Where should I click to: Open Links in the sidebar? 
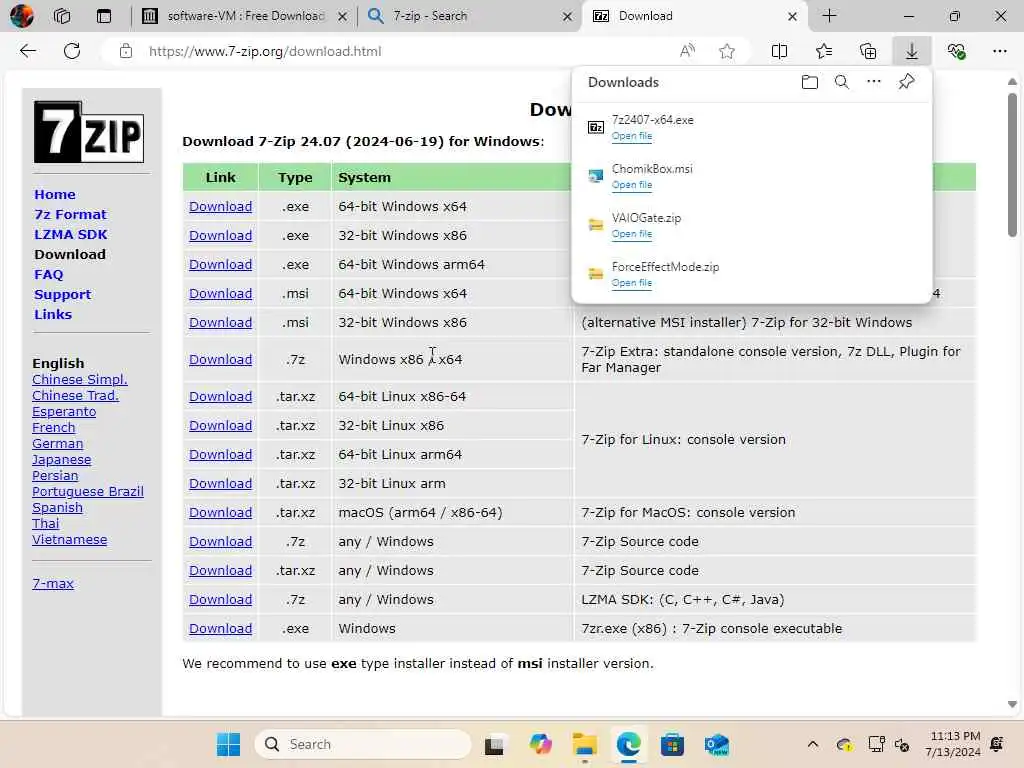[x=53, y=314]
